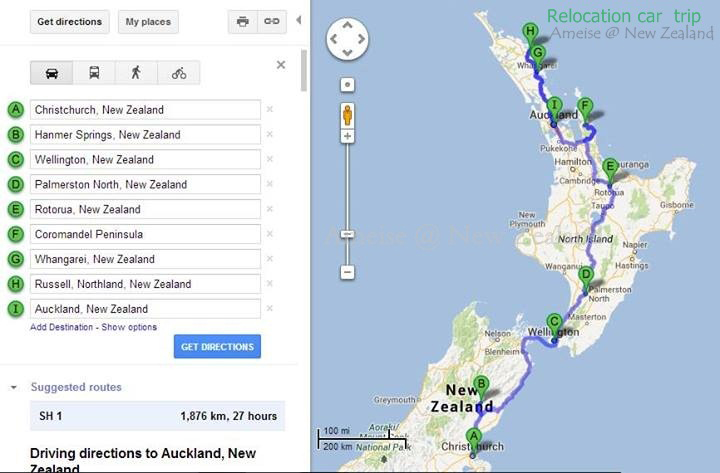
Task: Pan map right with navigation arrow
Action: click(361, 39)
